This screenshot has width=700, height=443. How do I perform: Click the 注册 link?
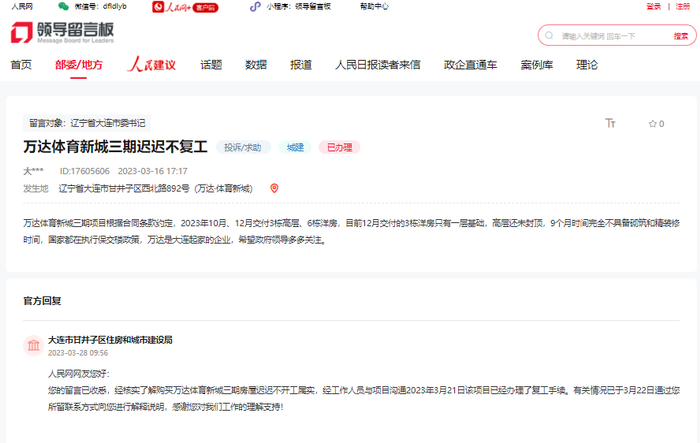(683, 7)
